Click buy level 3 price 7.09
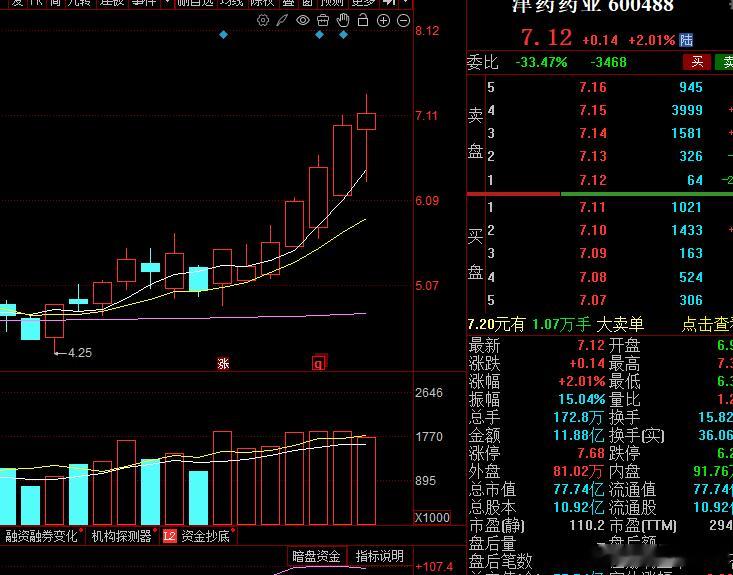The height and width of the screenshot is (575, 733). [x=593, y=253]
